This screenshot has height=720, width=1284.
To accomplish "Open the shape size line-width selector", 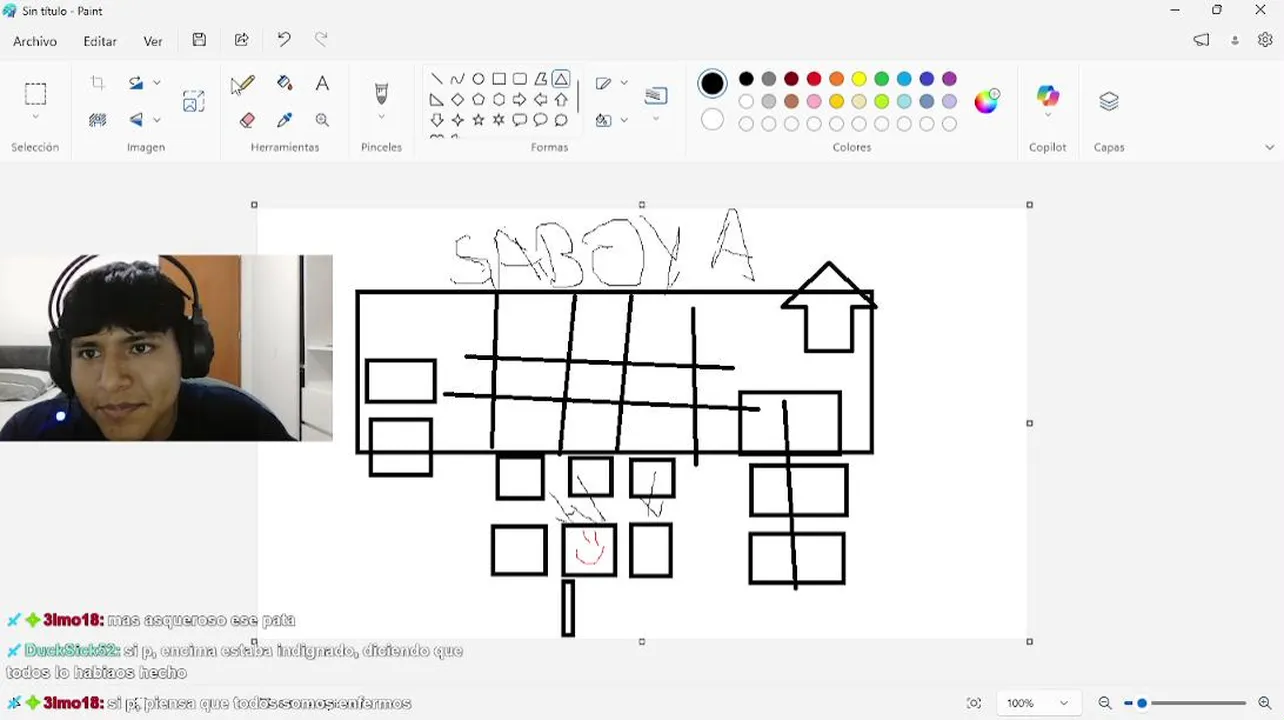I will pos(656,95).
